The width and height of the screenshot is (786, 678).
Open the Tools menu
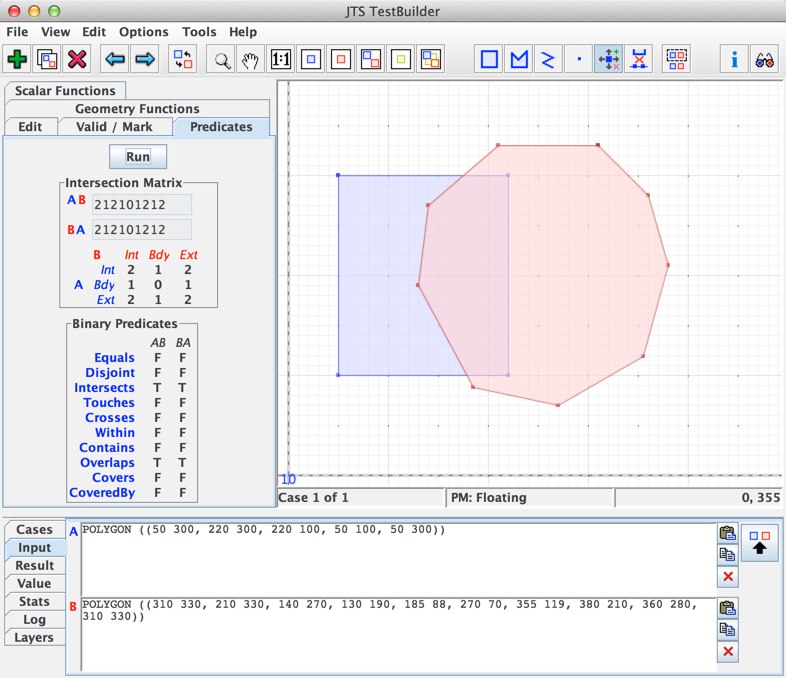199,32
